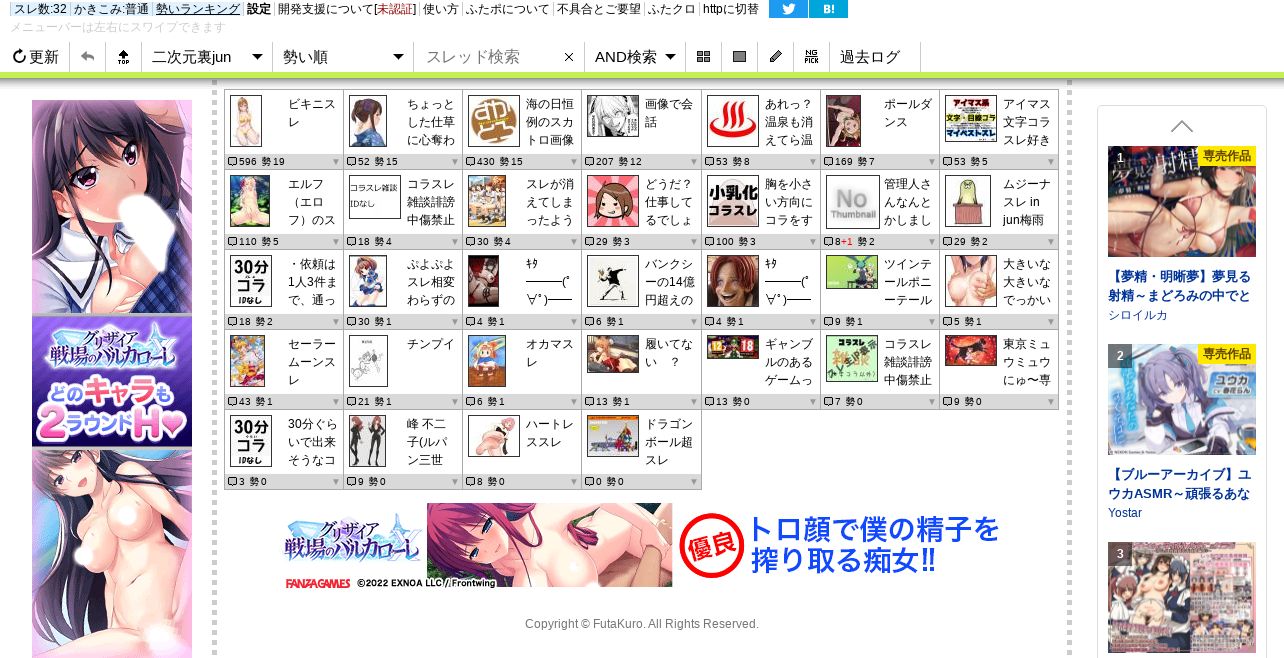Click the Twitter share button
1284x658 pixels.
tap(788, 9)
